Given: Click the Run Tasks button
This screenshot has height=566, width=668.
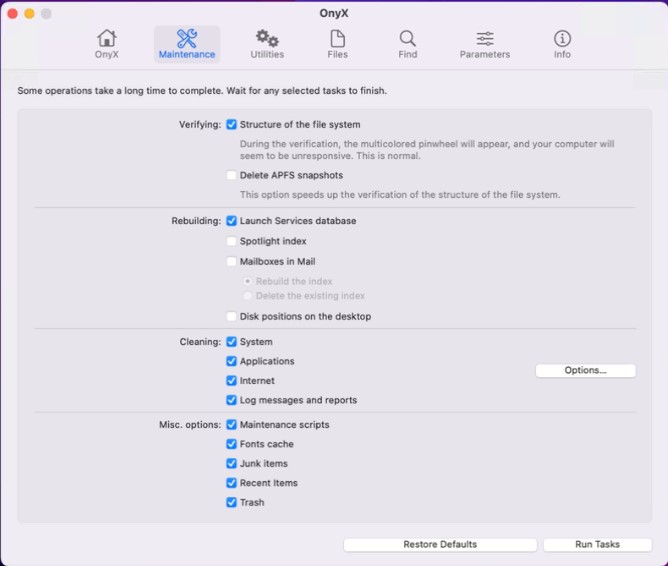Looking at the screenshot, I should coord(597,545).
